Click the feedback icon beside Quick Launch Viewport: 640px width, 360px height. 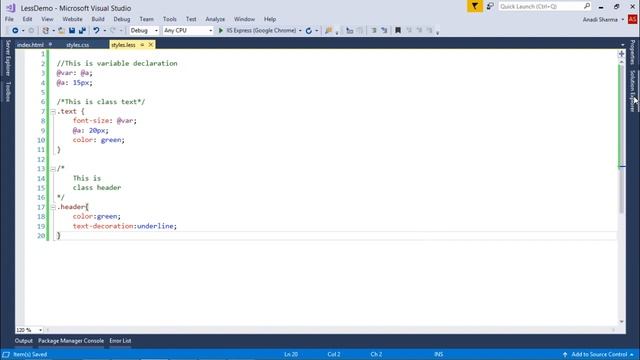(x=490, y=6)
